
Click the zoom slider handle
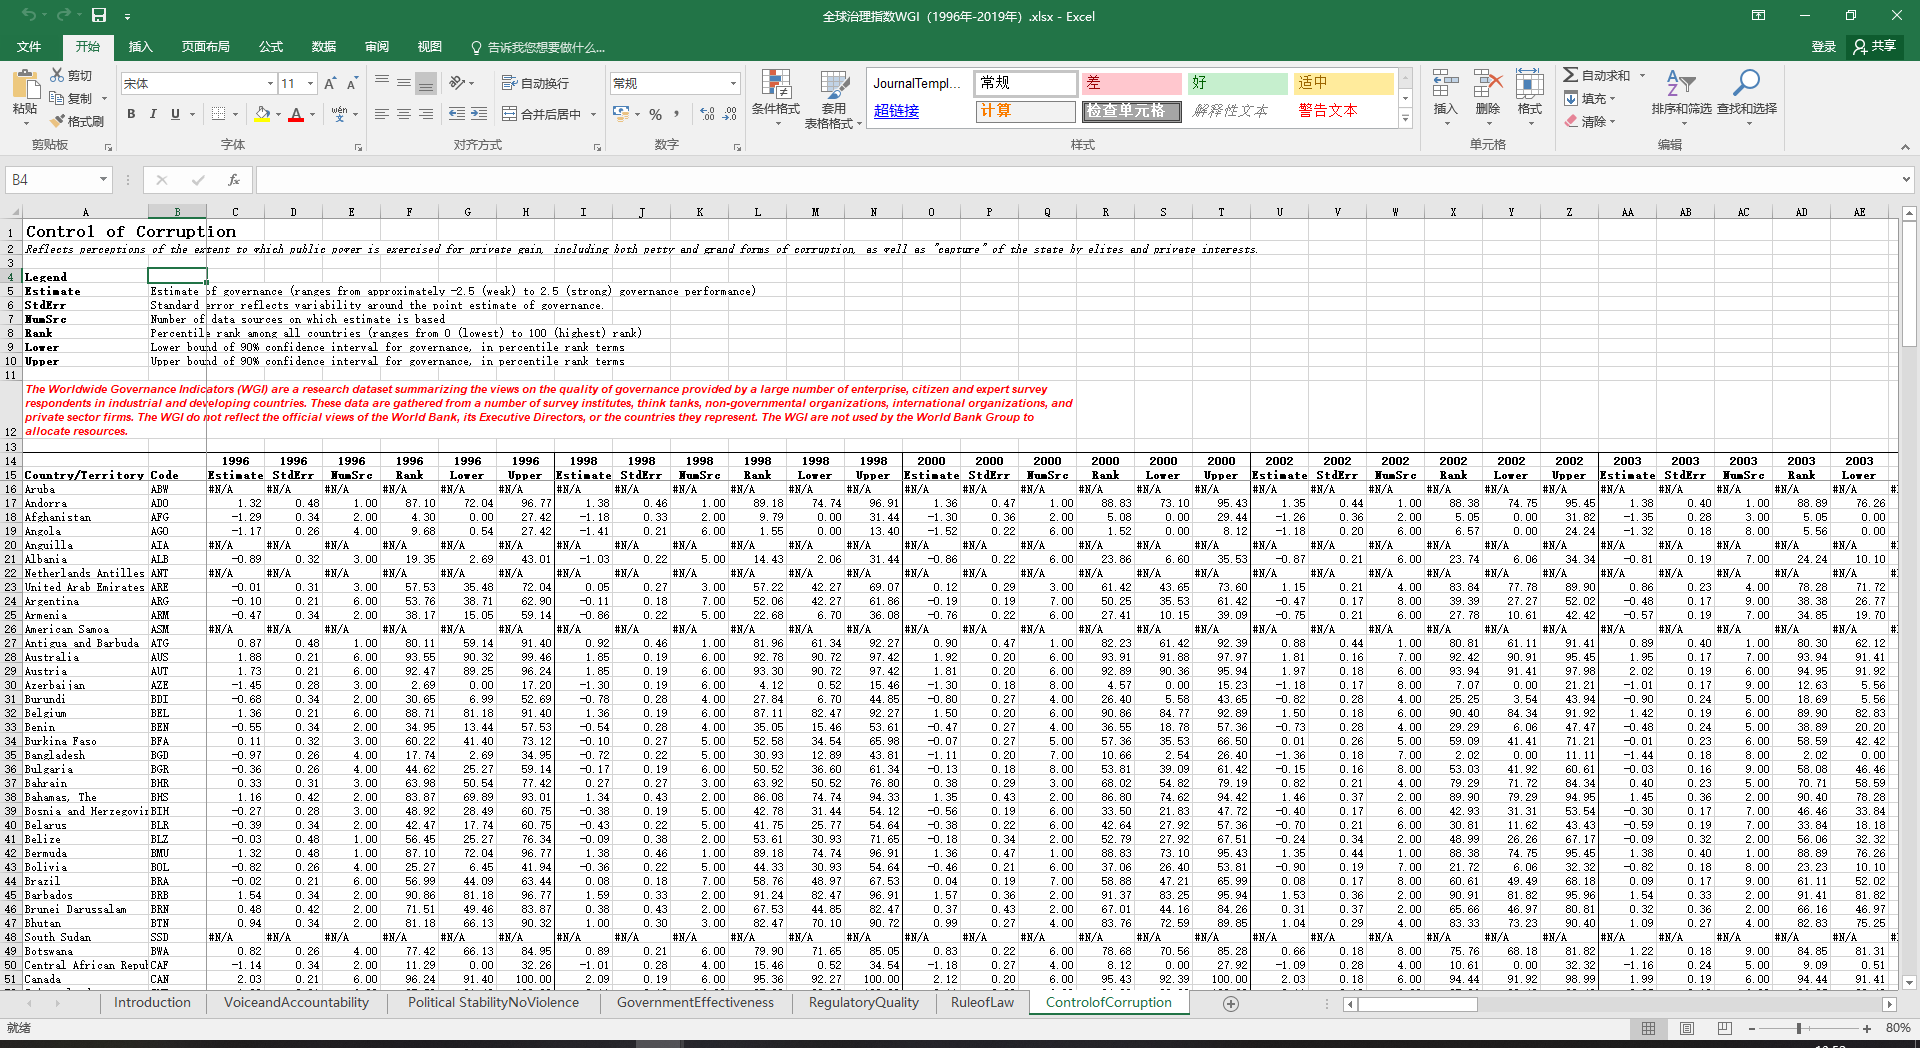1798,1028
